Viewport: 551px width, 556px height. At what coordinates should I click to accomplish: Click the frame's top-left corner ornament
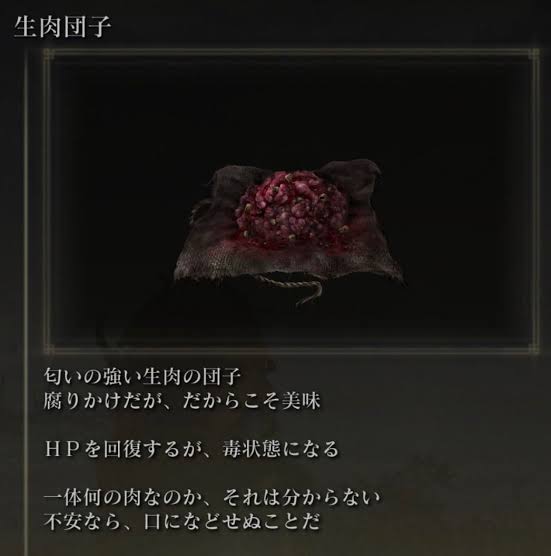49,54
